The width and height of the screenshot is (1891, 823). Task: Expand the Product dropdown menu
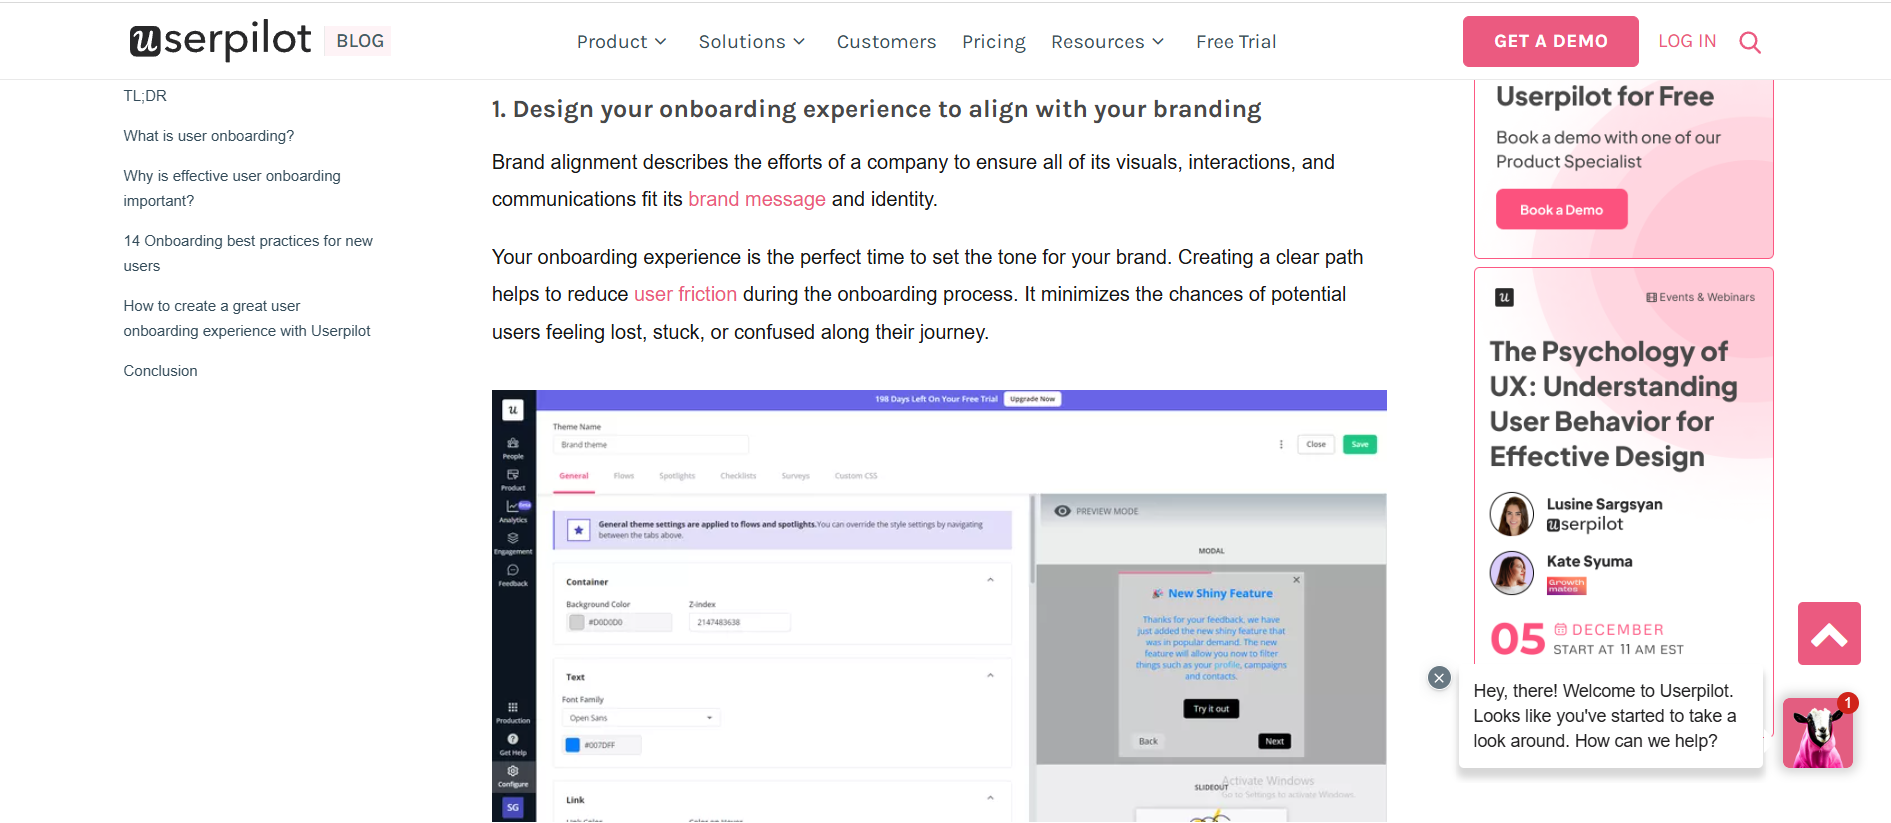pos(621,42)
